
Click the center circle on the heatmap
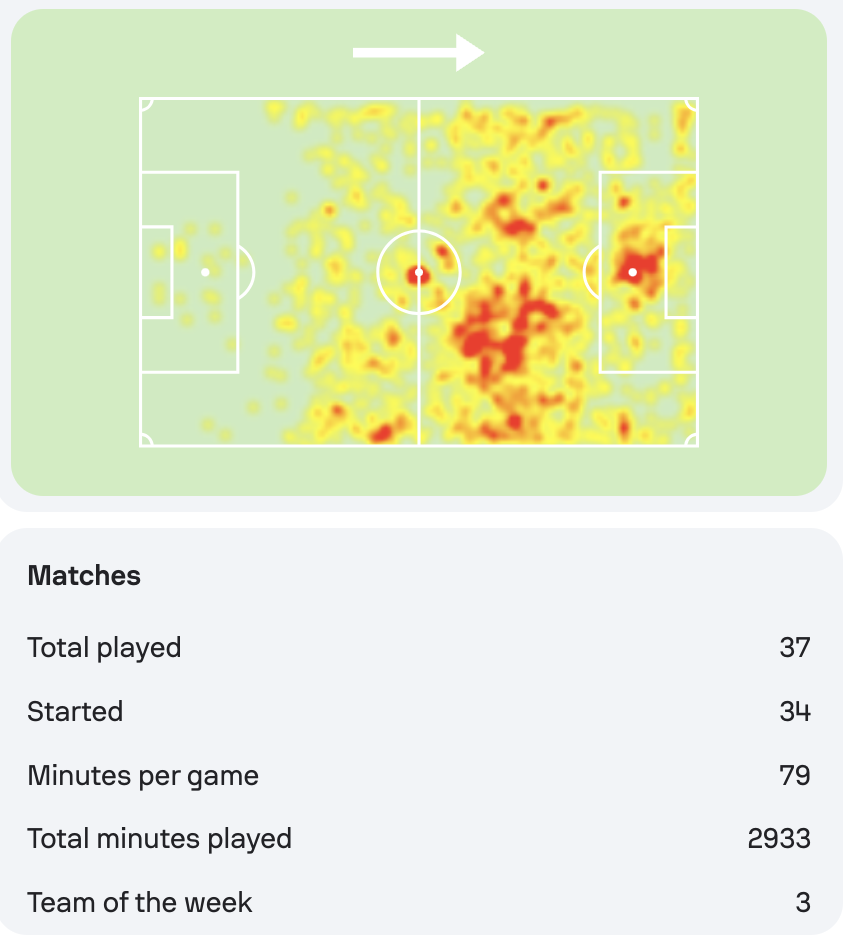point(419,273)
